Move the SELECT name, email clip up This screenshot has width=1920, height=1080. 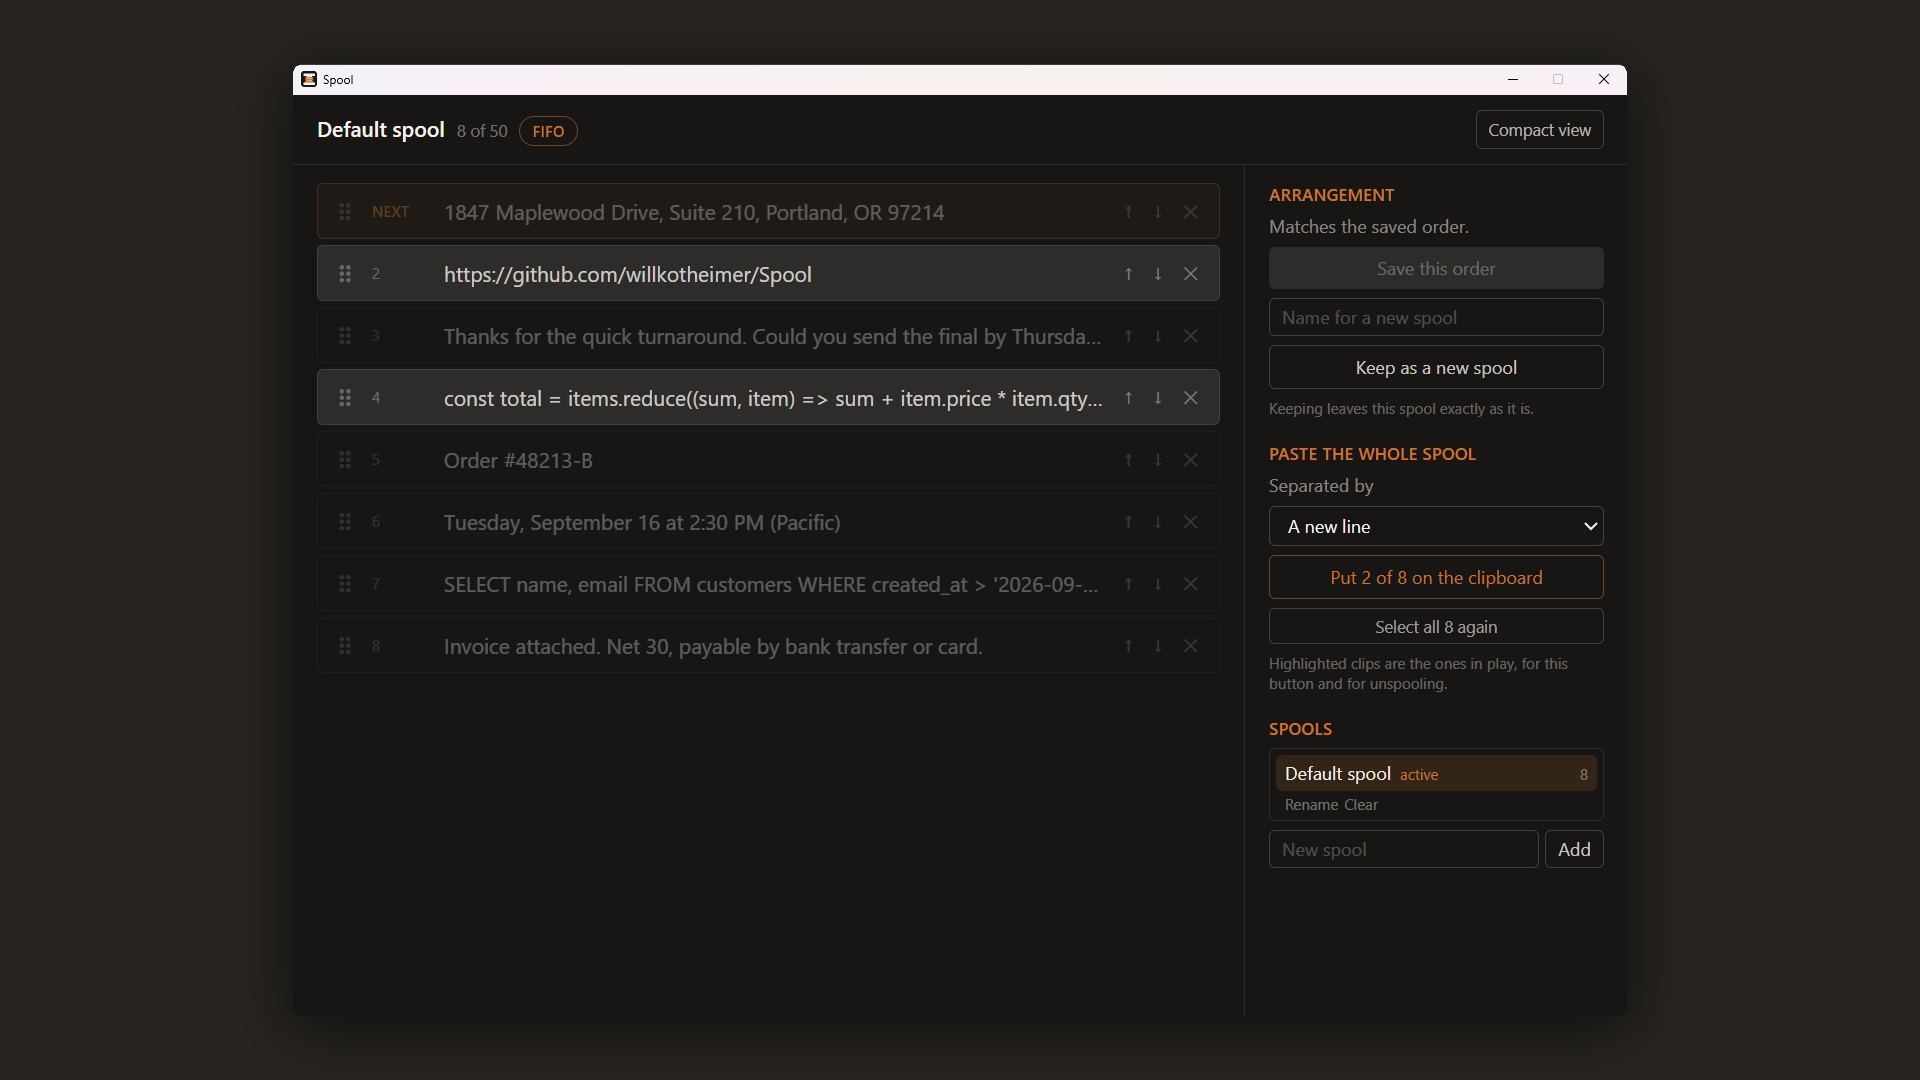tap(1128, 584)
